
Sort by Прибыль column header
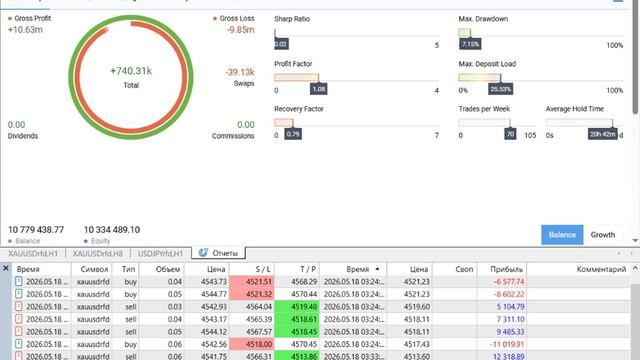coord(502,269)
